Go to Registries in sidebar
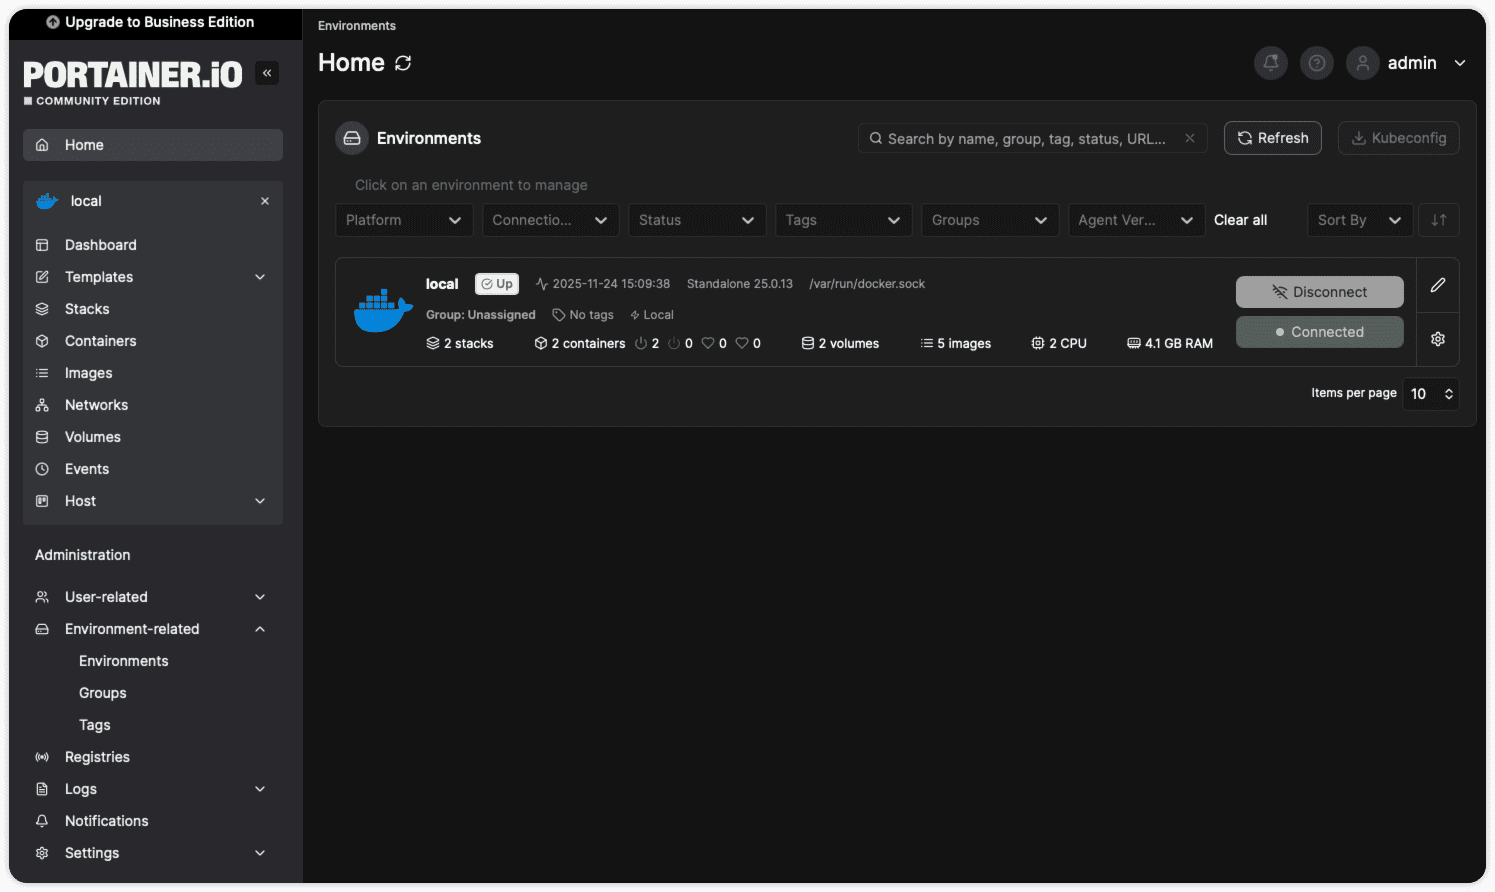Image resolution: width=1495 pixels, height=892 pixels. 97,757
